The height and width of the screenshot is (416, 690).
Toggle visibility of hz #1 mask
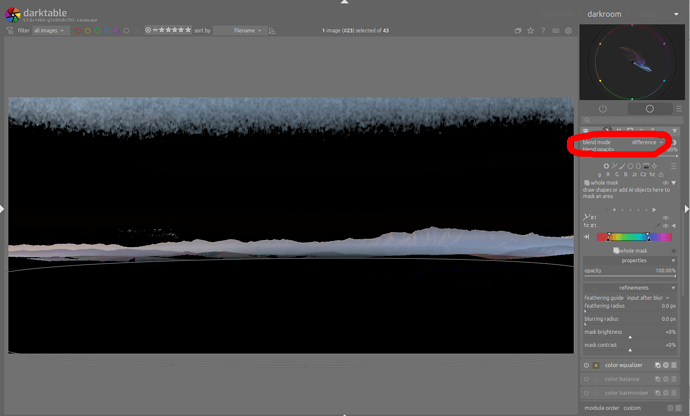coord(665,225)
